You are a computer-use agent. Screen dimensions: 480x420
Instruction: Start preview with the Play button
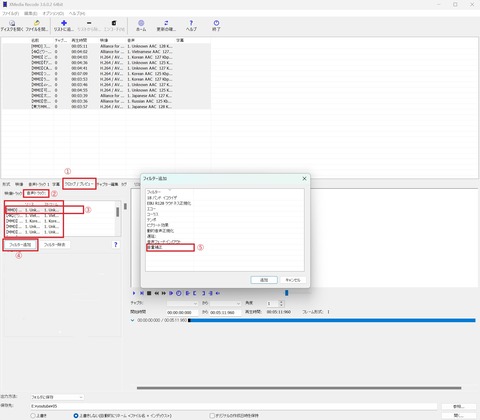(x=134, y=293)
